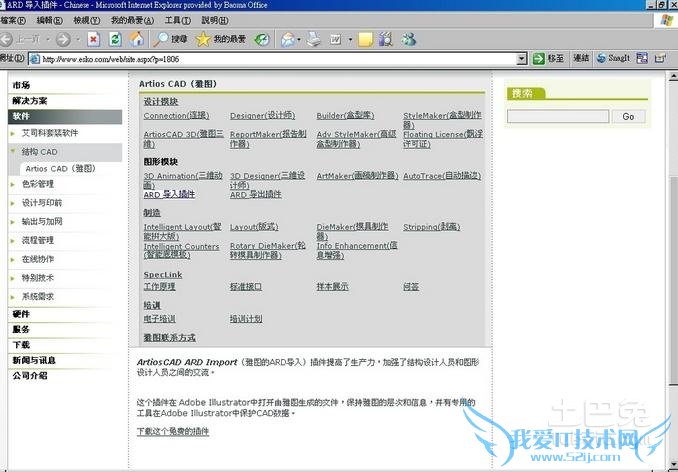Viewport: 678px width, 472px height.
Task: Open 电子培训 link
Action: point(159,319)
